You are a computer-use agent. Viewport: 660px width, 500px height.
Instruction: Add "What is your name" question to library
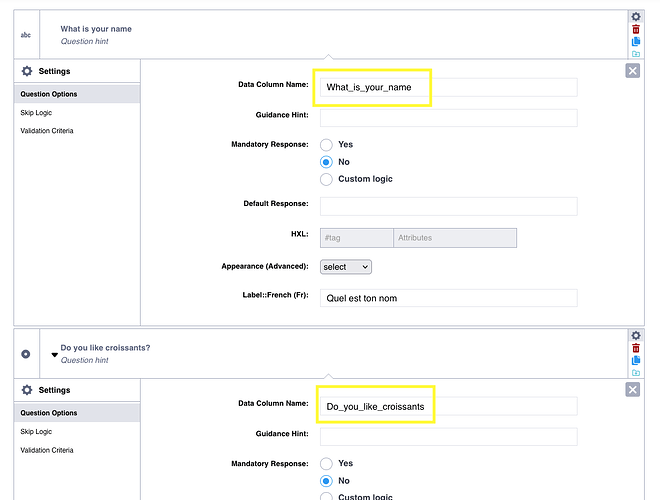(x=635, y=54)
